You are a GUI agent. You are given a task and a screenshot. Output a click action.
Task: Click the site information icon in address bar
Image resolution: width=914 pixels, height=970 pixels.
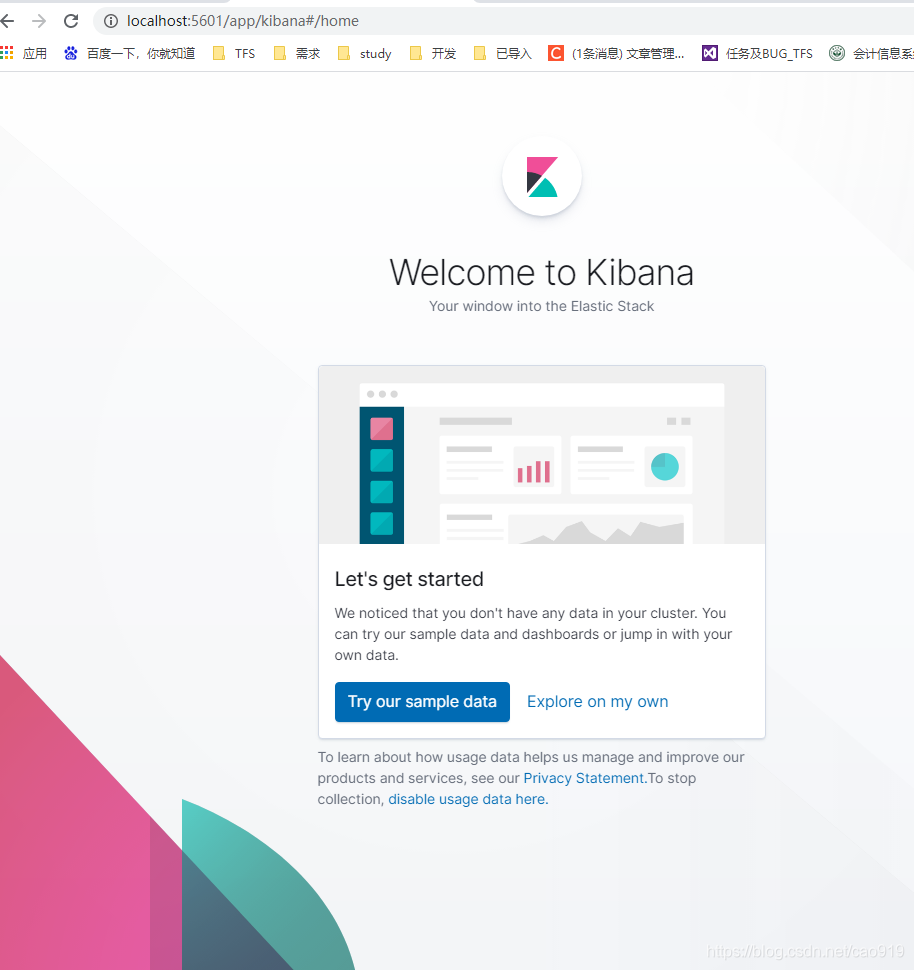pyautogui.click(x=111, y=21)
